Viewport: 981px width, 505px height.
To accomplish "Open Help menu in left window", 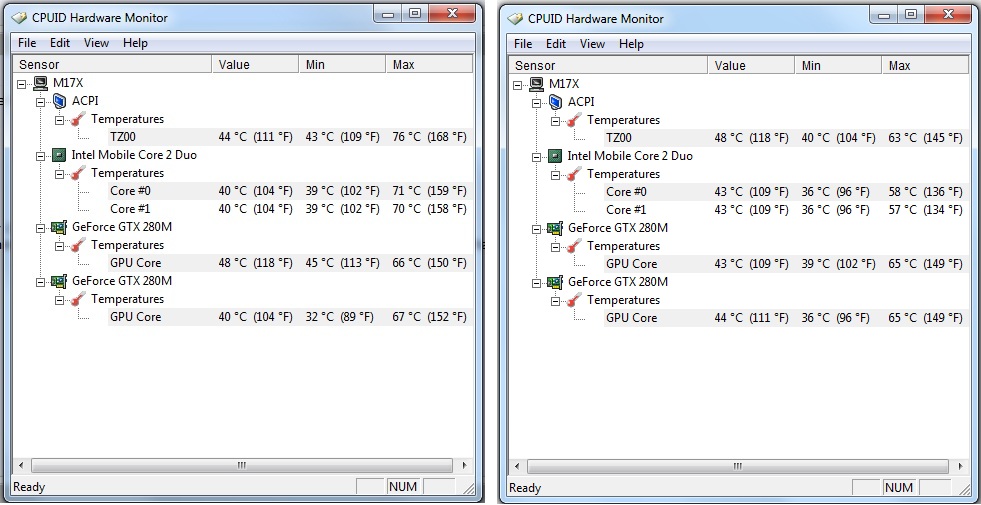I will tap(135, 43).
